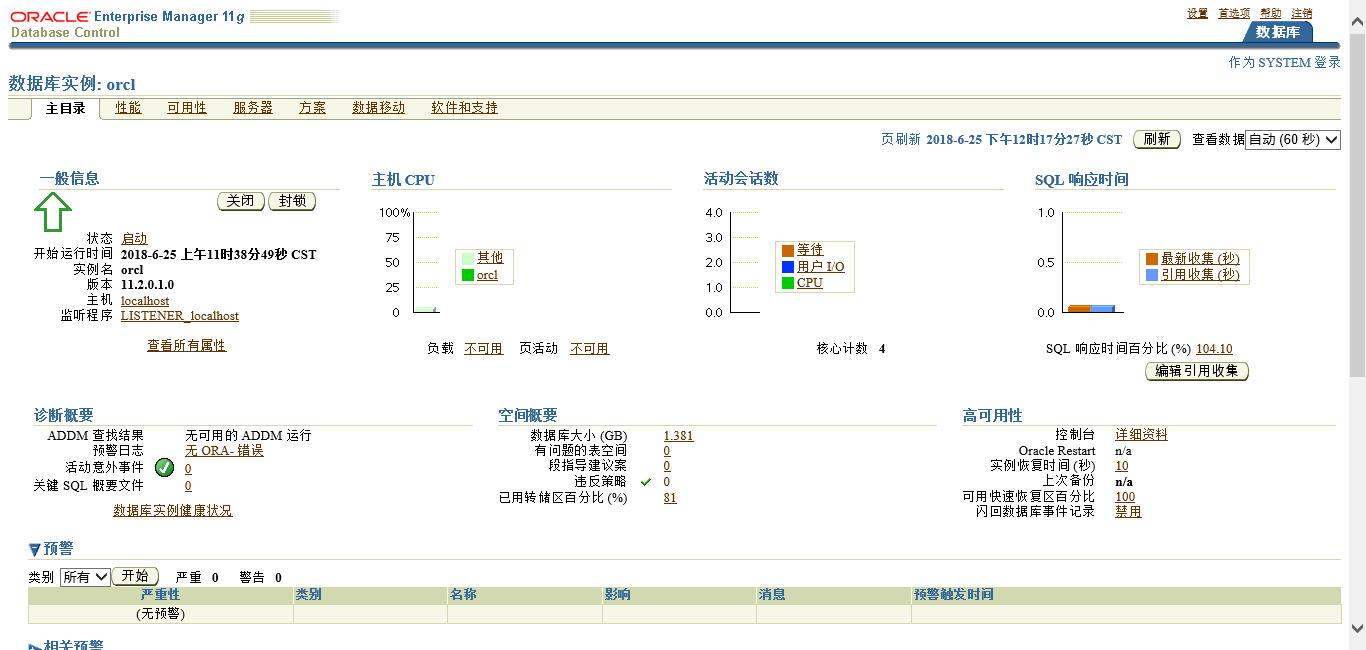Click the CPU legend link

click(810, 283)
